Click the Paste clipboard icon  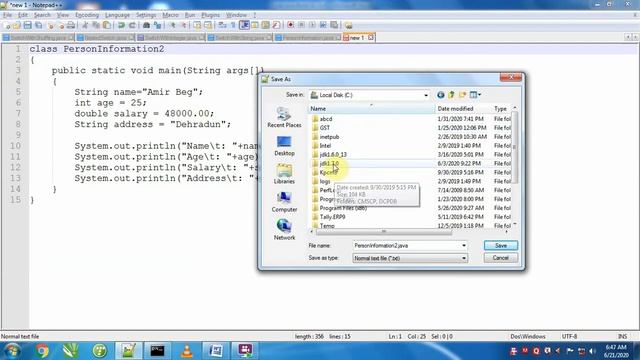(107, 25)
